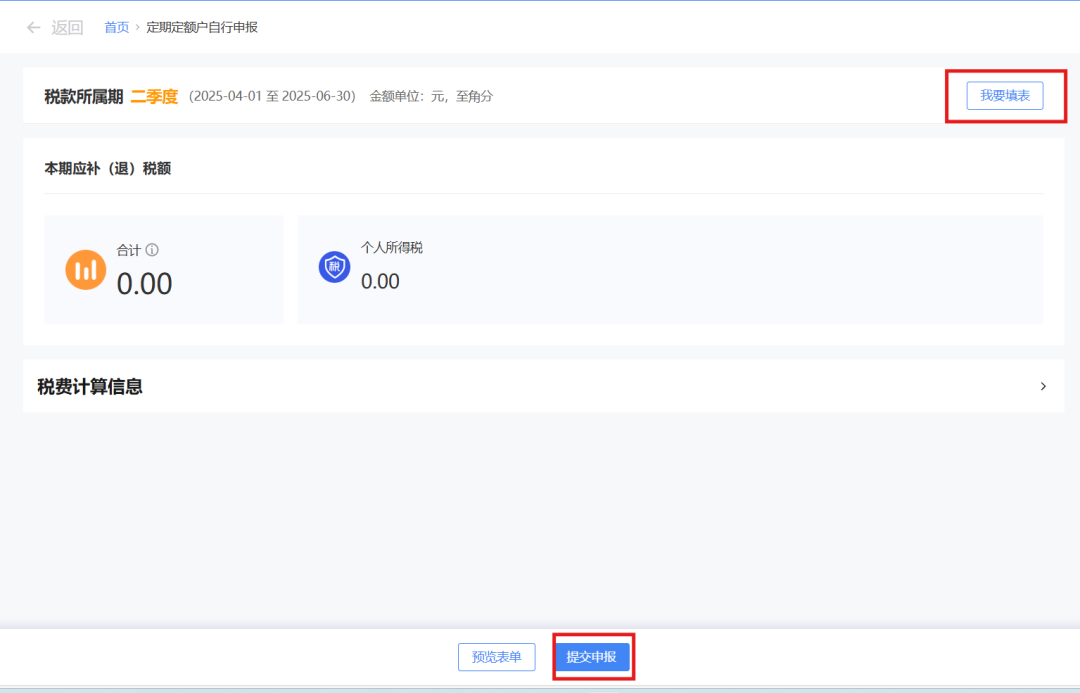This screenshot has width=1080, height=693.
Task: Open the 首页 breadcrumb link
Action: tap(116, 28)
